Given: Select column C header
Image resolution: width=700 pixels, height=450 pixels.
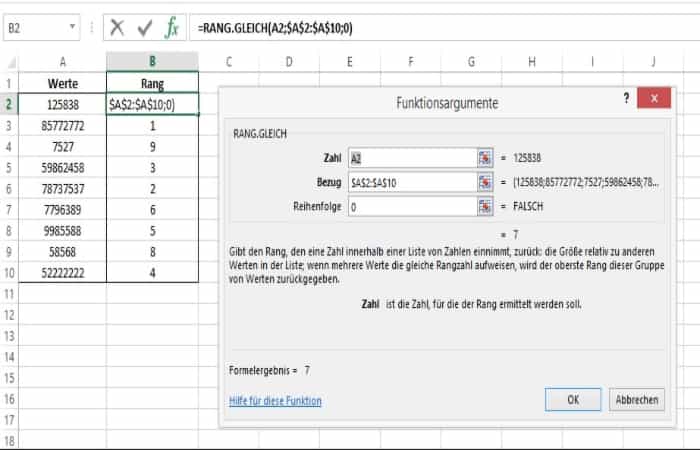Looking at the screenshot, I should tap(229, 62).
